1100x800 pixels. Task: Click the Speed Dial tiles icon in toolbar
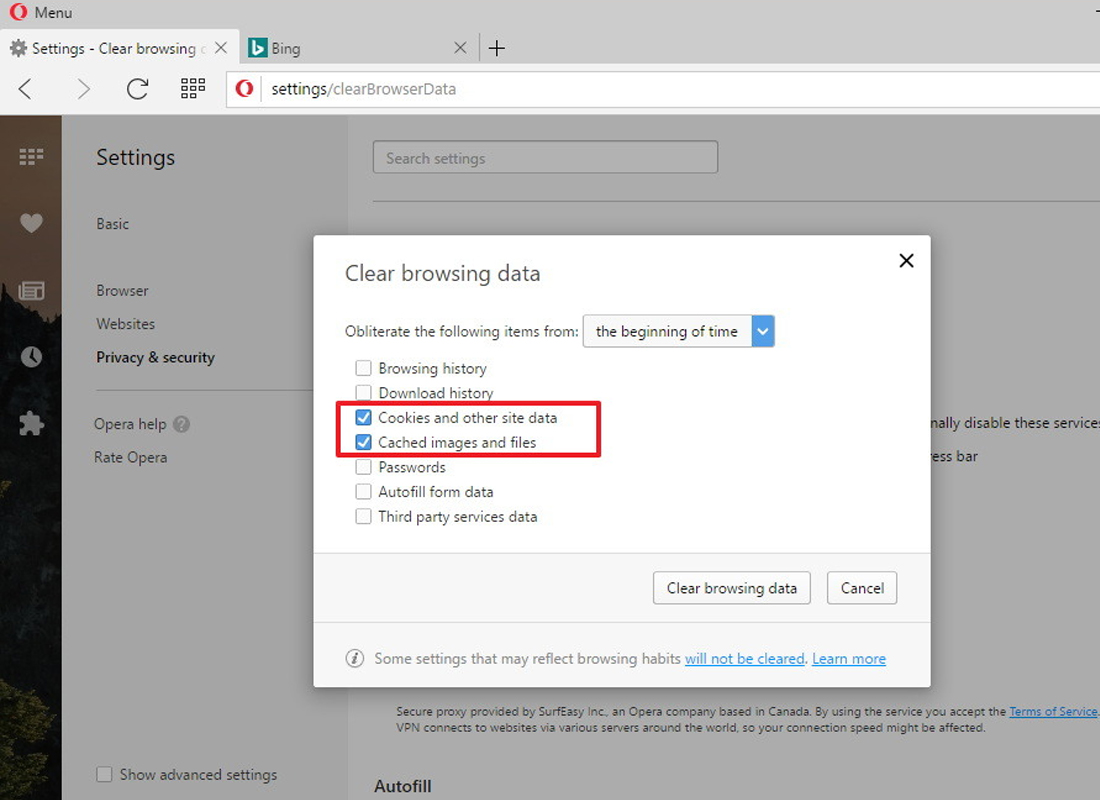[193, 88]
